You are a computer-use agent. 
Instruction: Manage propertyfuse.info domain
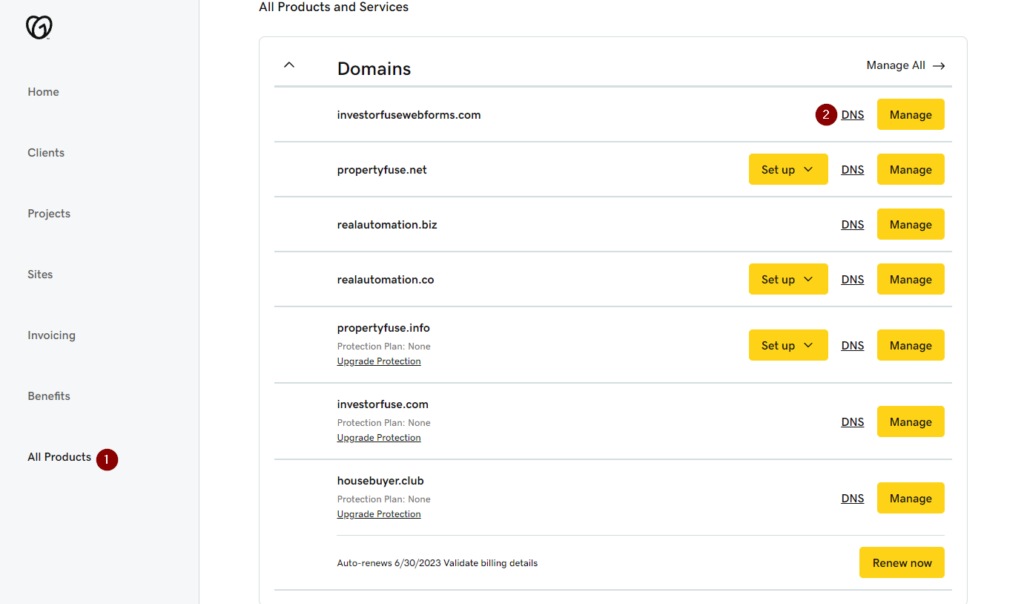[910, 345]
